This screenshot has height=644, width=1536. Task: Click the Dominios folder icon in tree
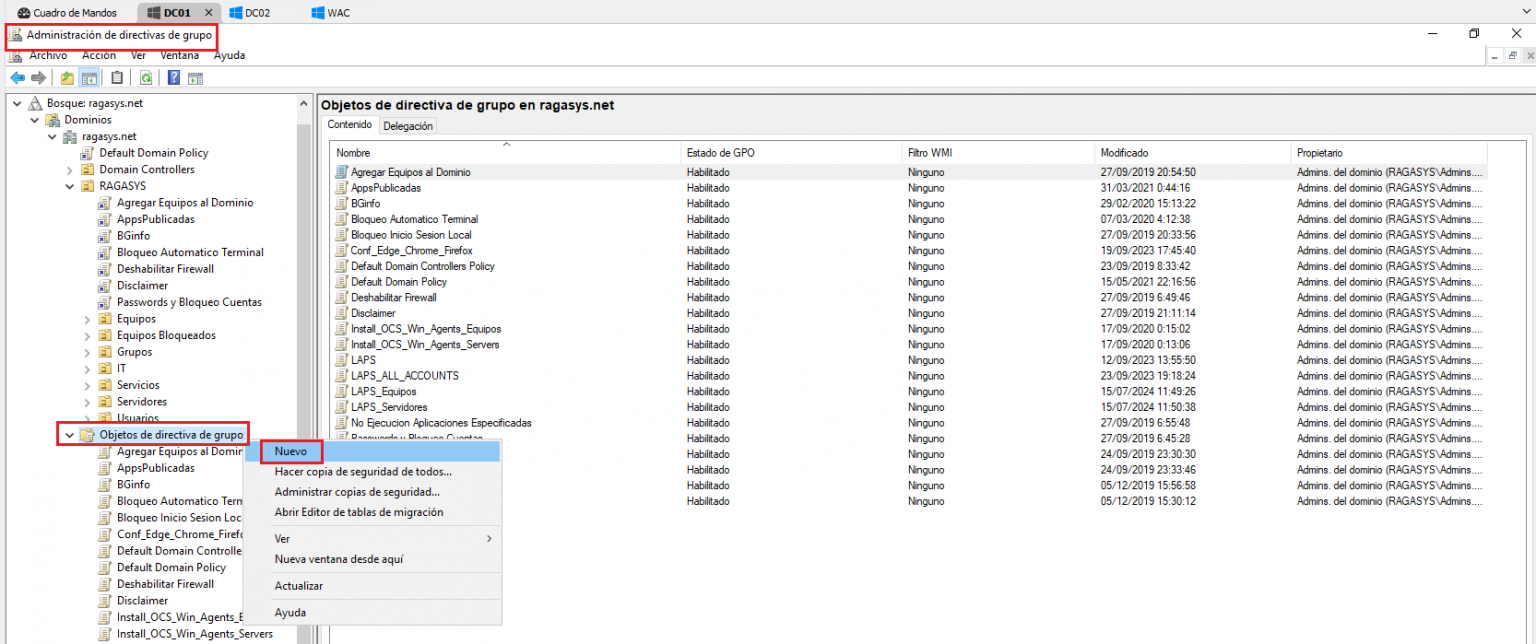click(x=52, y=120)
